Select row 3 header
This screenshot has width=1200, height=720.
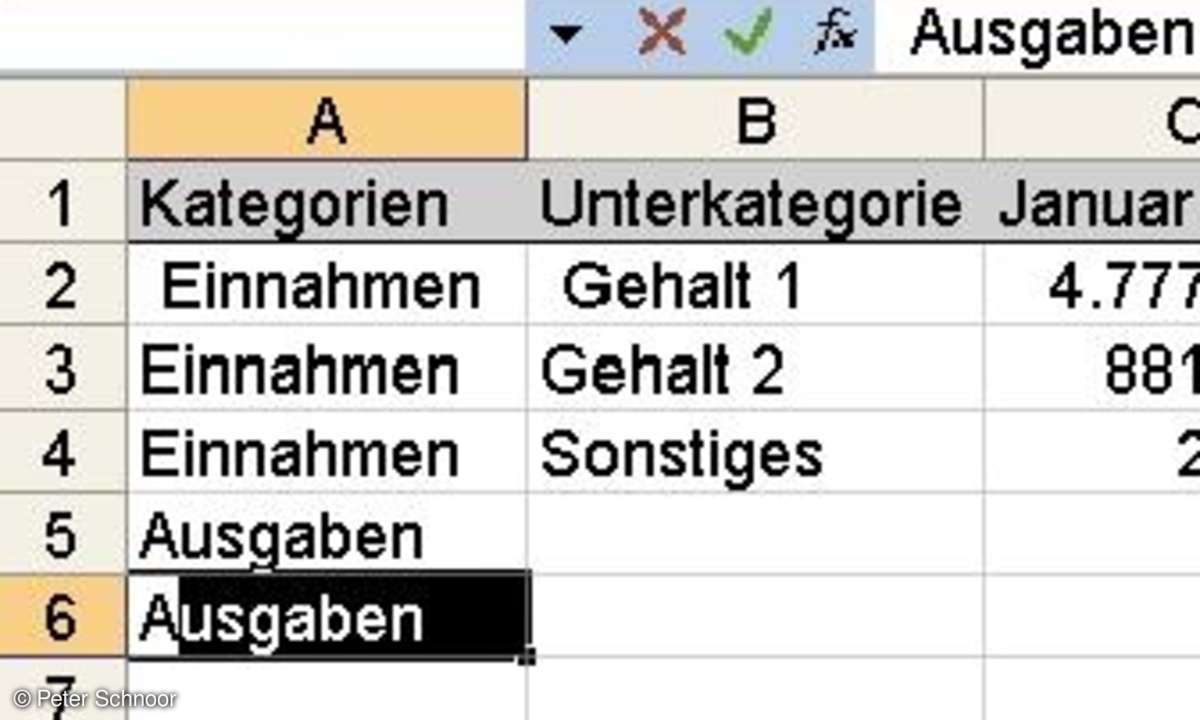[x=62, y=371]
